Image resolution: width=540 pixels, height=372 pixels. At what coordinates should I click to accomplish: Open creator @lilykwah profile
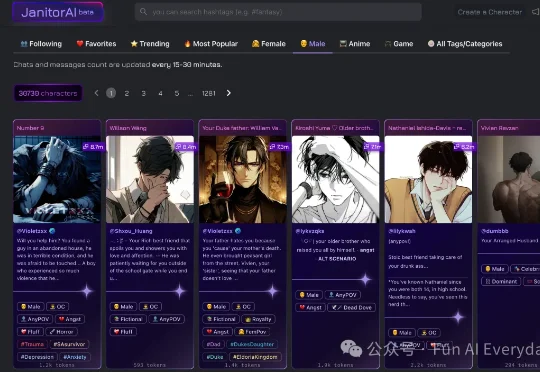tap(402, 231)
